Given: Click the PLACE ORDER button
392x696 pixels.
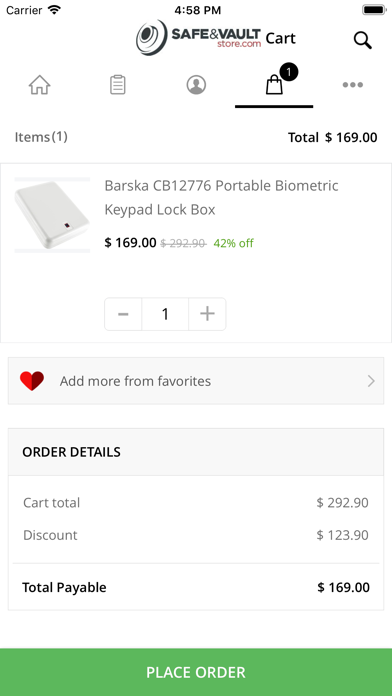Looking at the screenshot, I should click(196, 672).
